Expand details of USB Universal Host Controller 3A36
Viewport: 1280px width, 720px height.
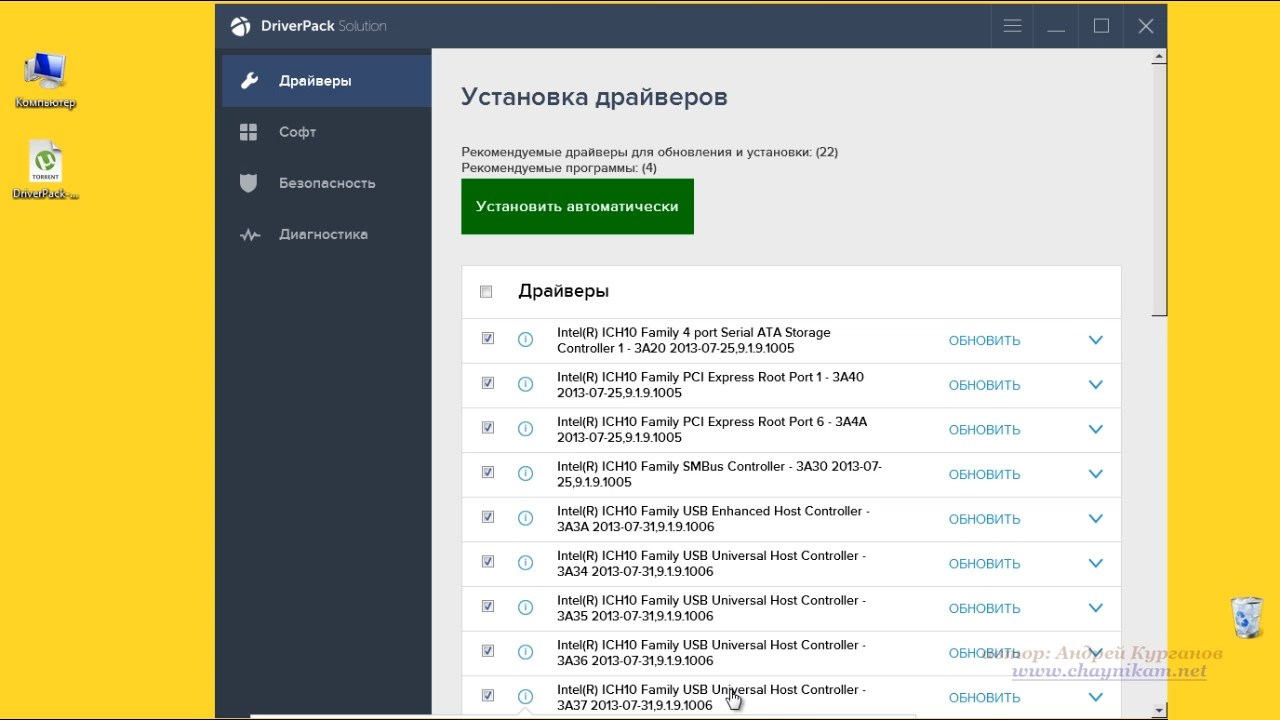point(1095,652)
